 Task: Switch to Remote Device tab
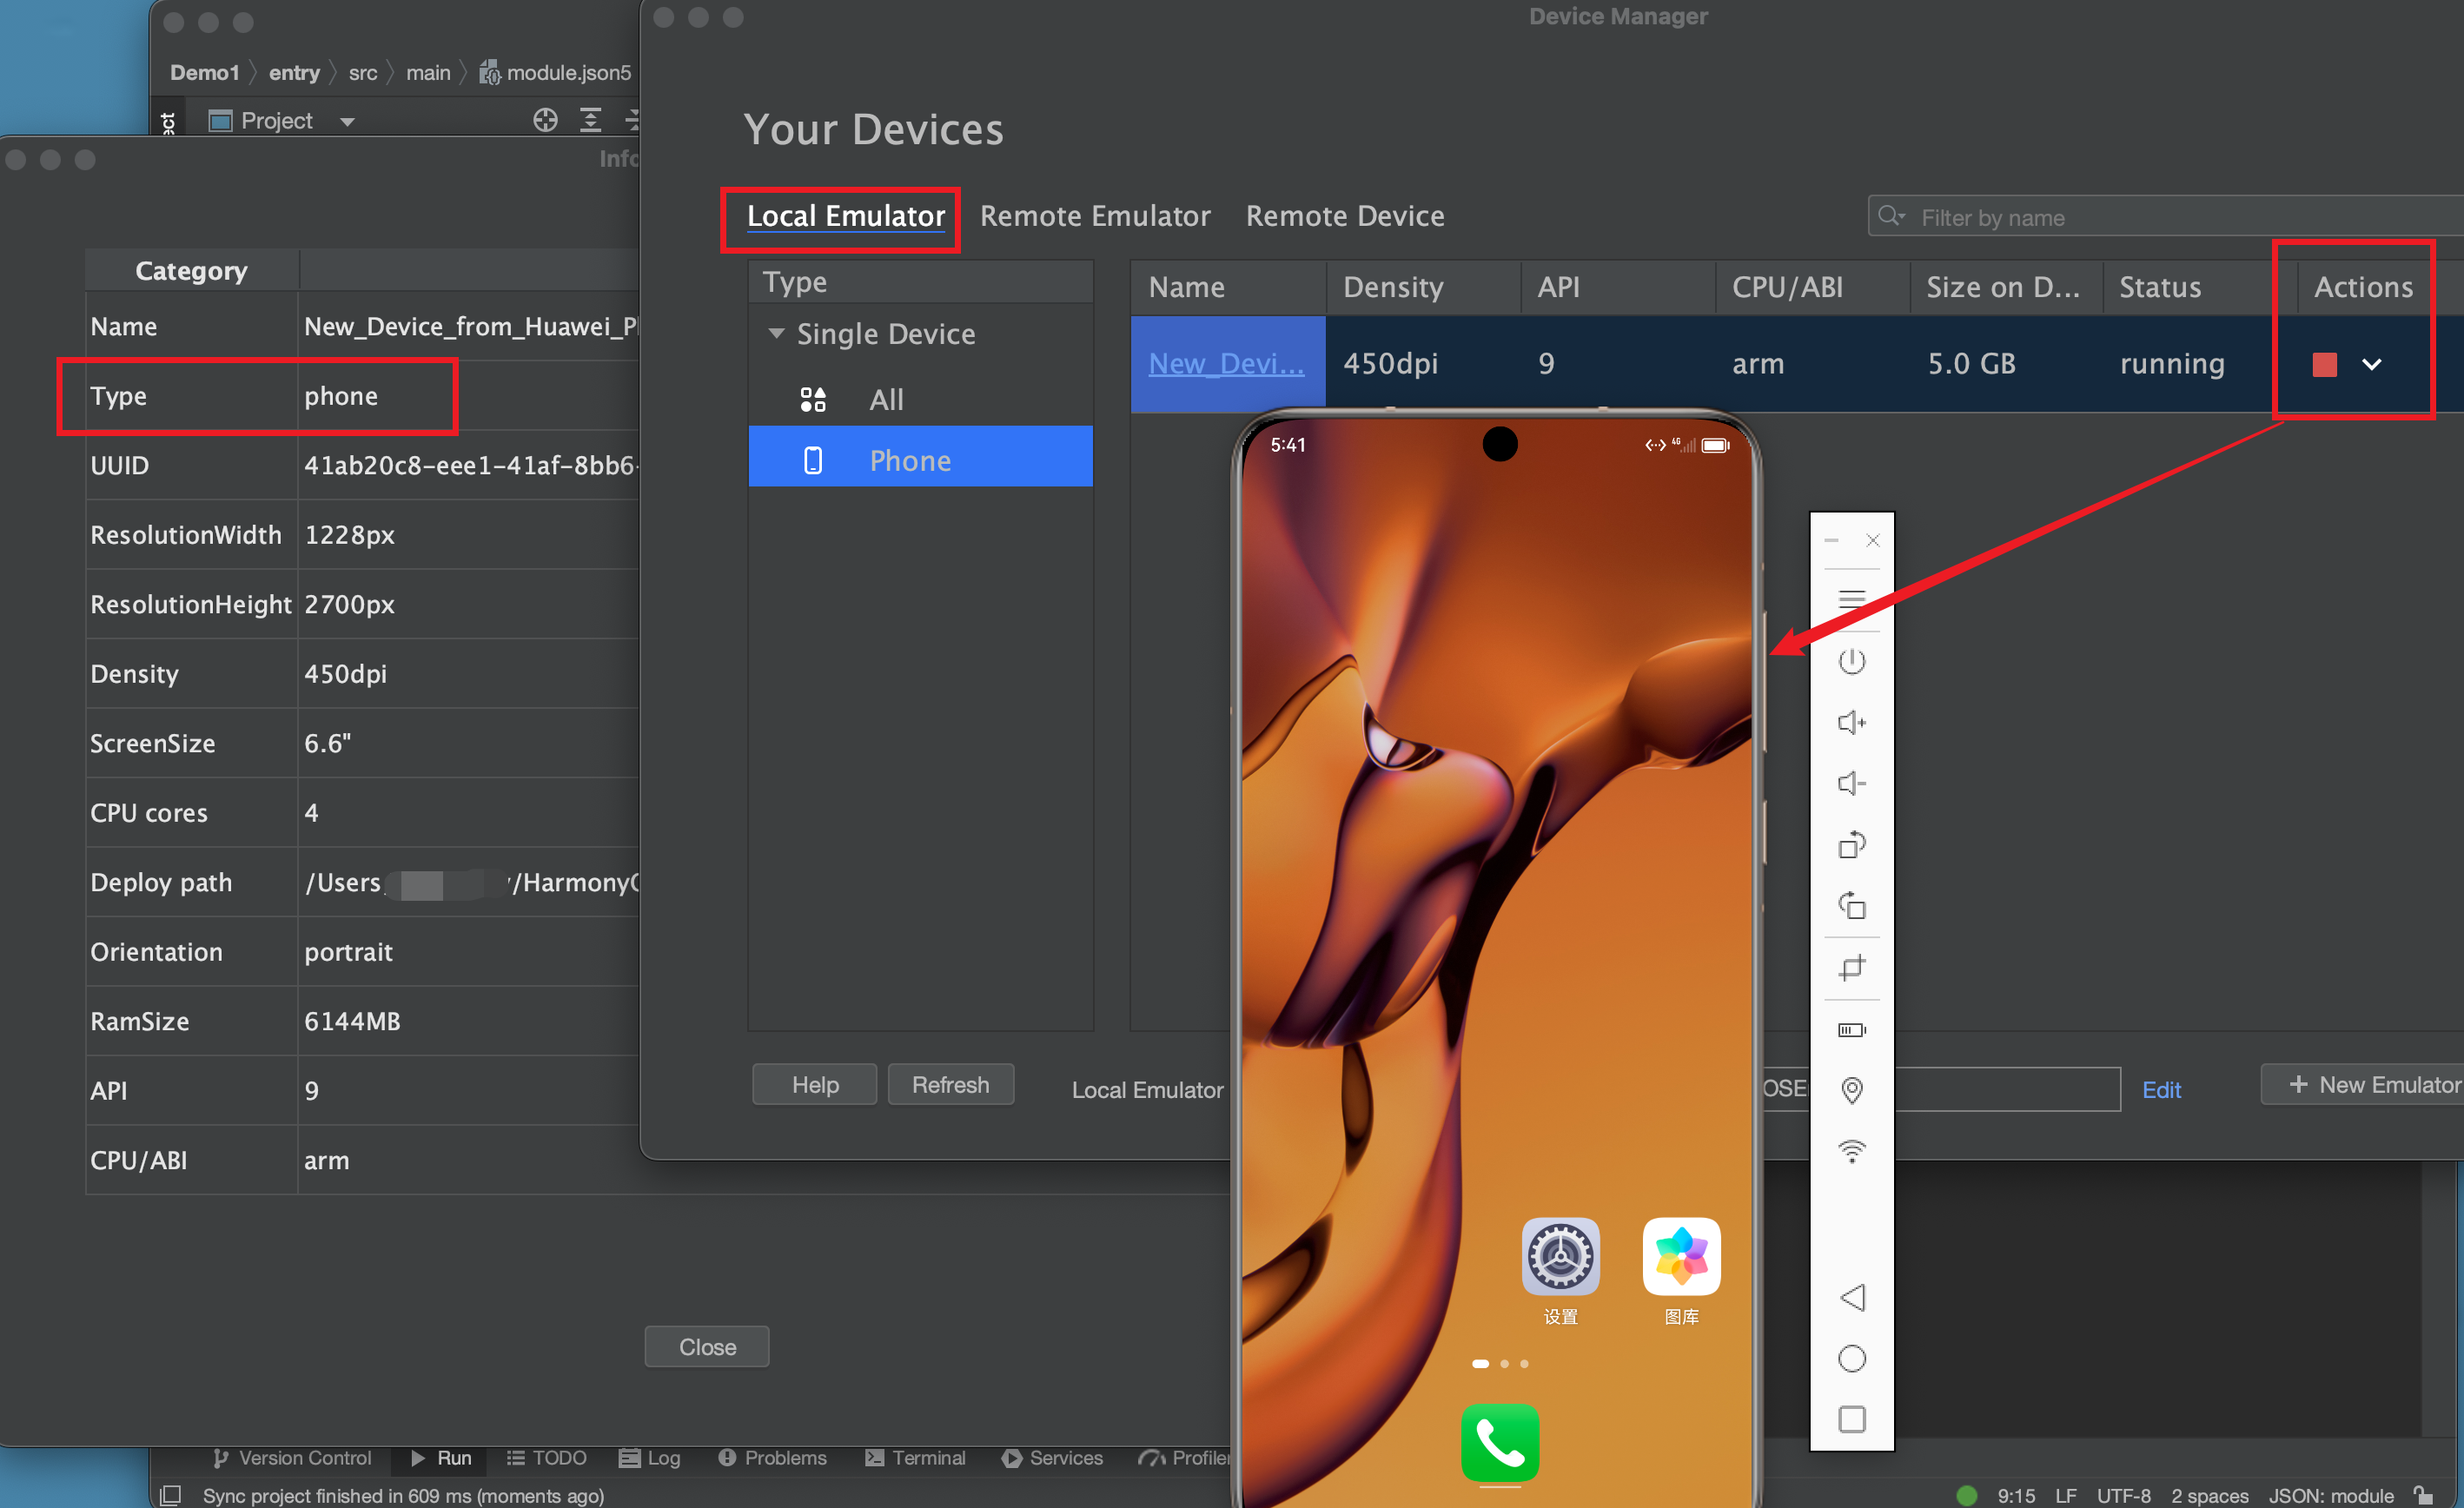coord(1344,216)
